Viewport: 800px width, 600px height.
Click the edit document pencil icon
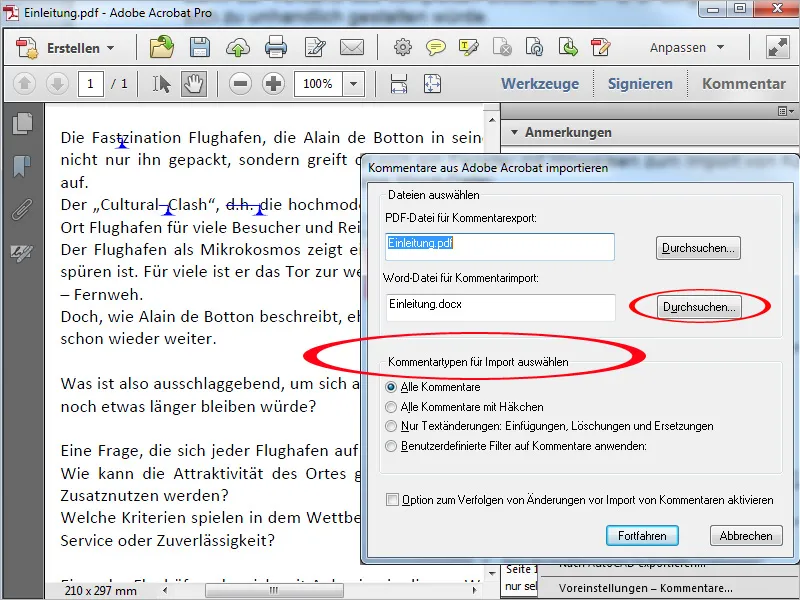point(314,47)
